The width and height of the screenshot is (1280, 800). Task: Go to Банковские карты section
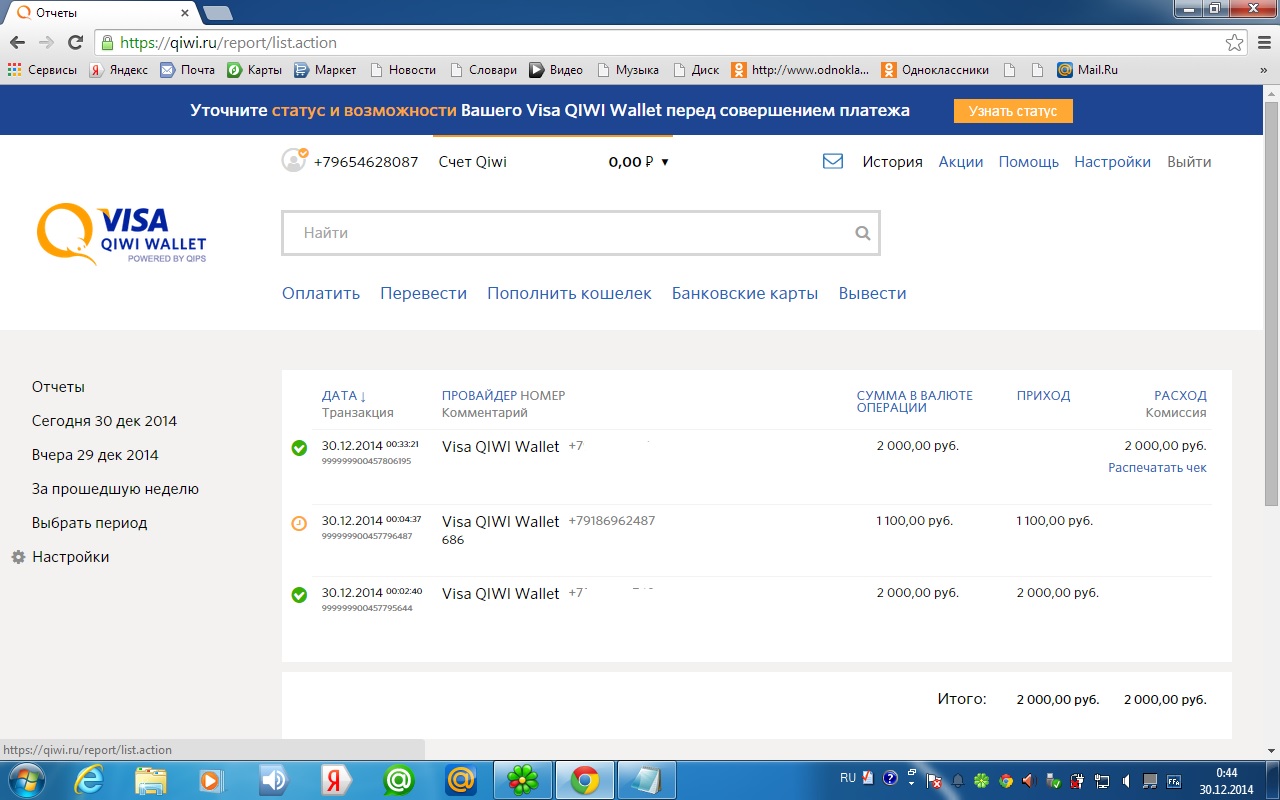[x=745, y=293]
